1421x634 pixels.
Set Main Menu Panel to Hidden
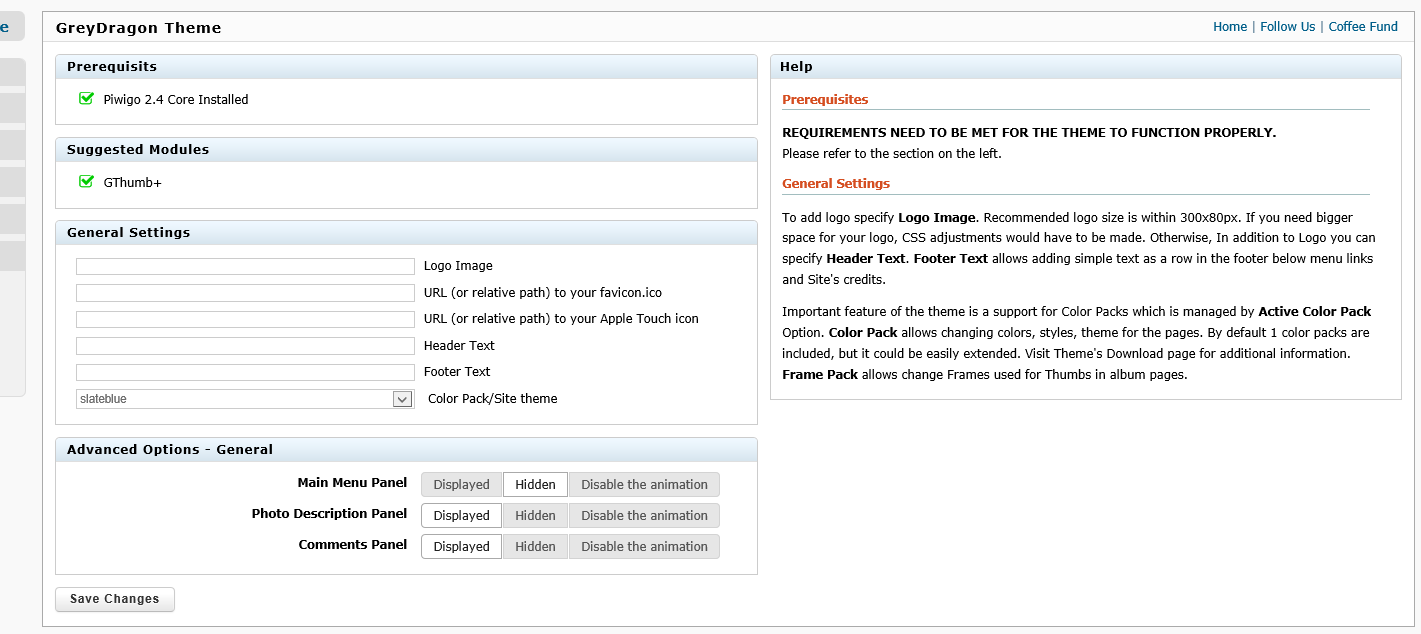click(535, 485)
